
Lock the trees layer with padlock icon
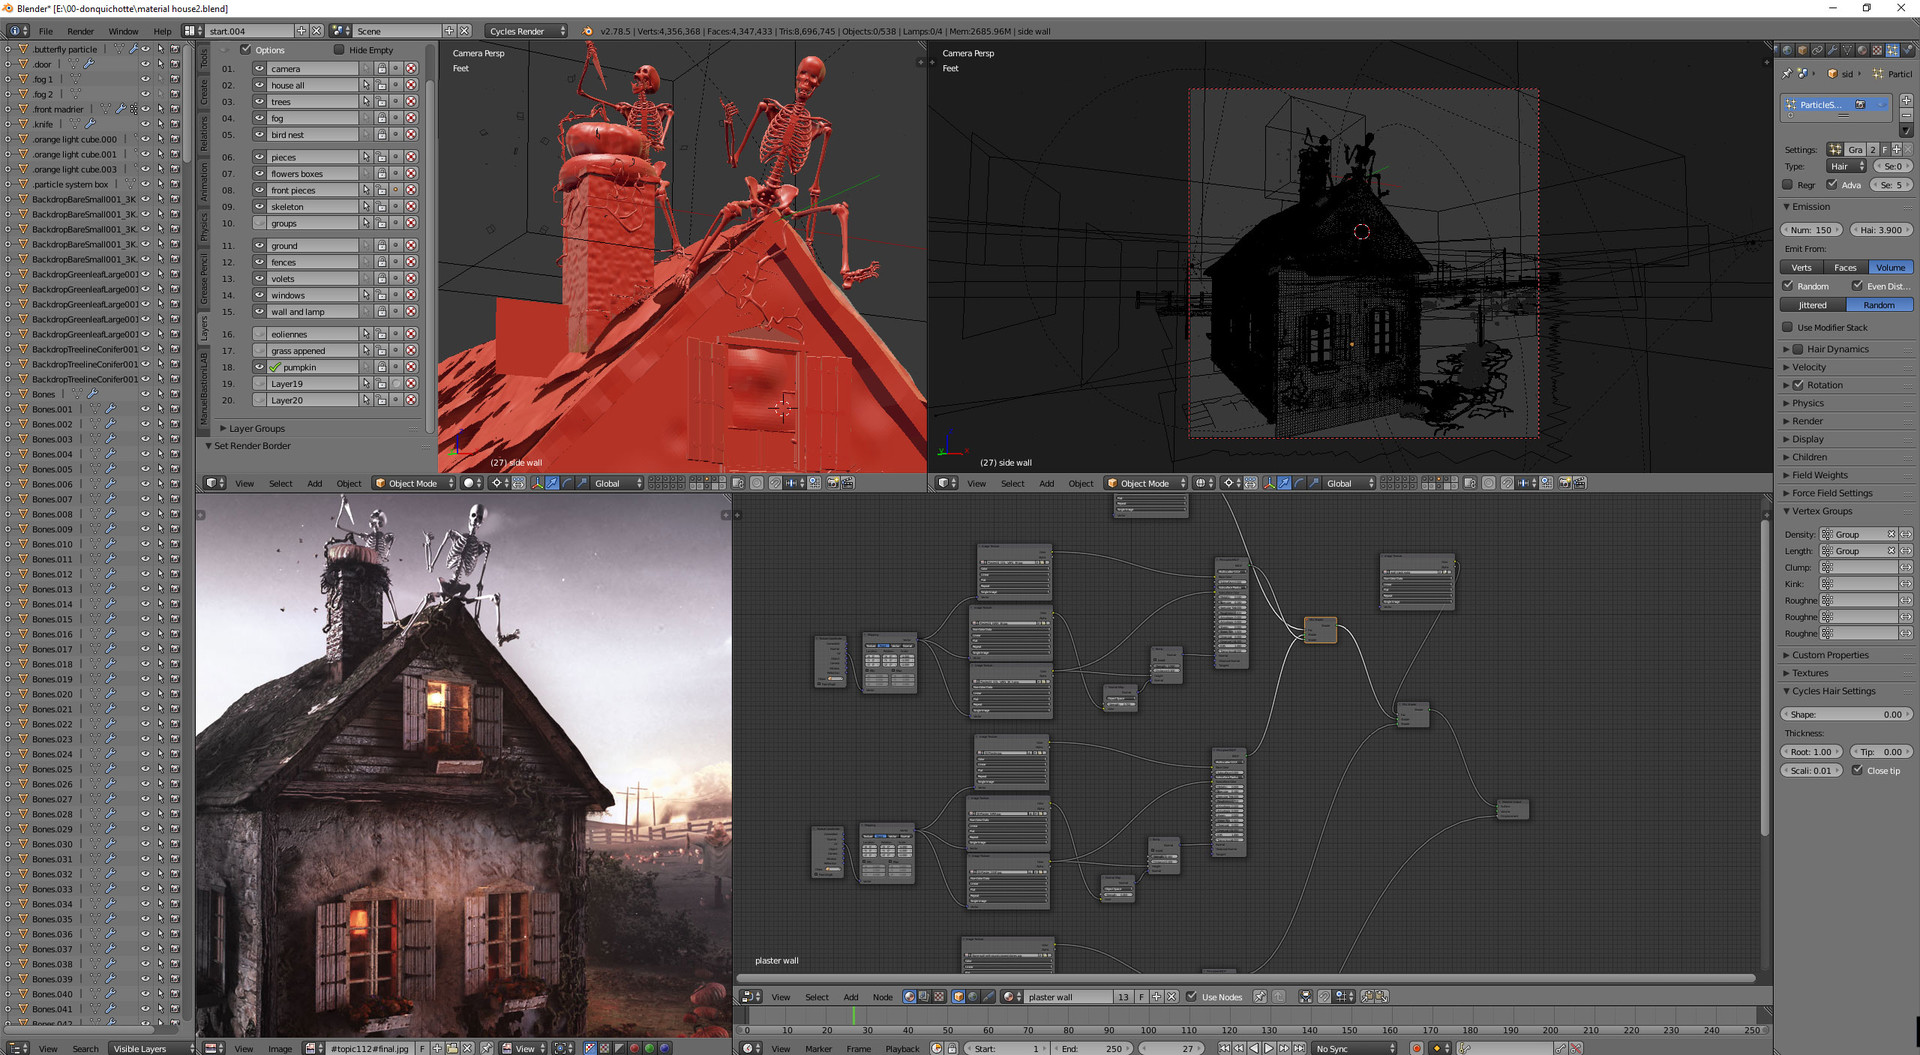(x=381, y=102)
